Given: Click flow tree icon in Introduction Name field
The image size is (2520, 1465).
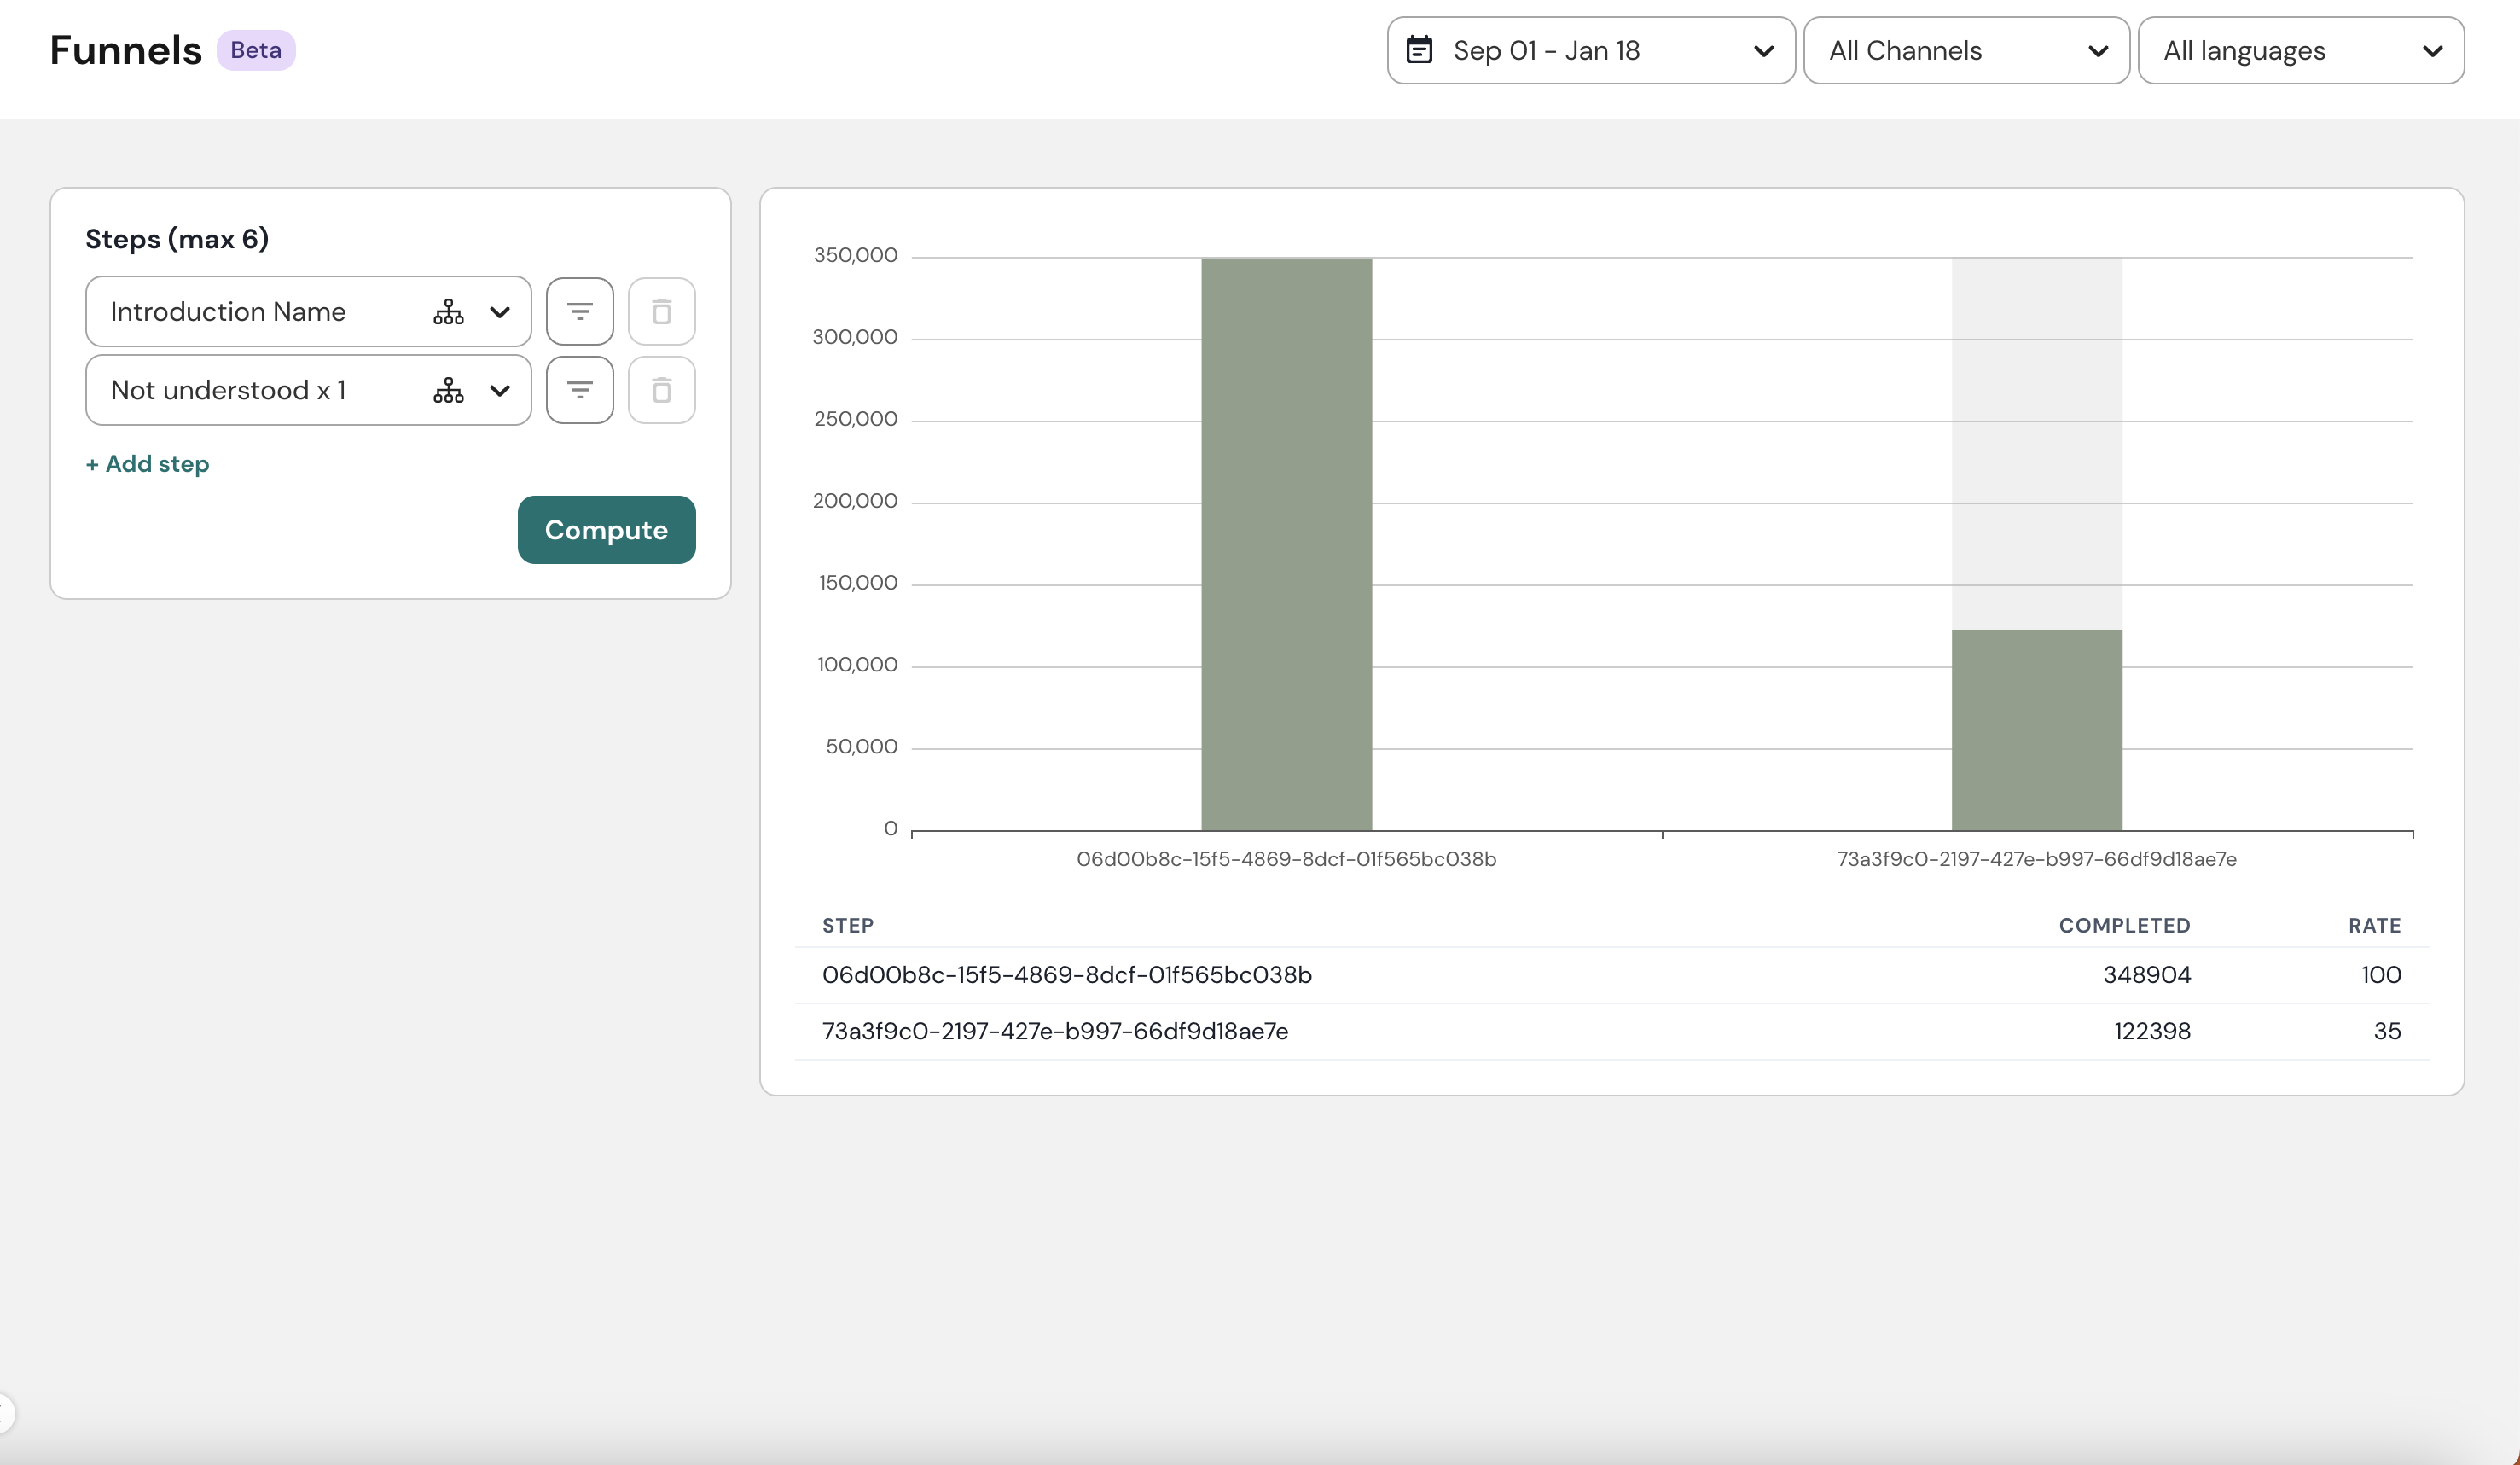Looking at the screenshot, I should pyautogui.click(x=448, y=312).
